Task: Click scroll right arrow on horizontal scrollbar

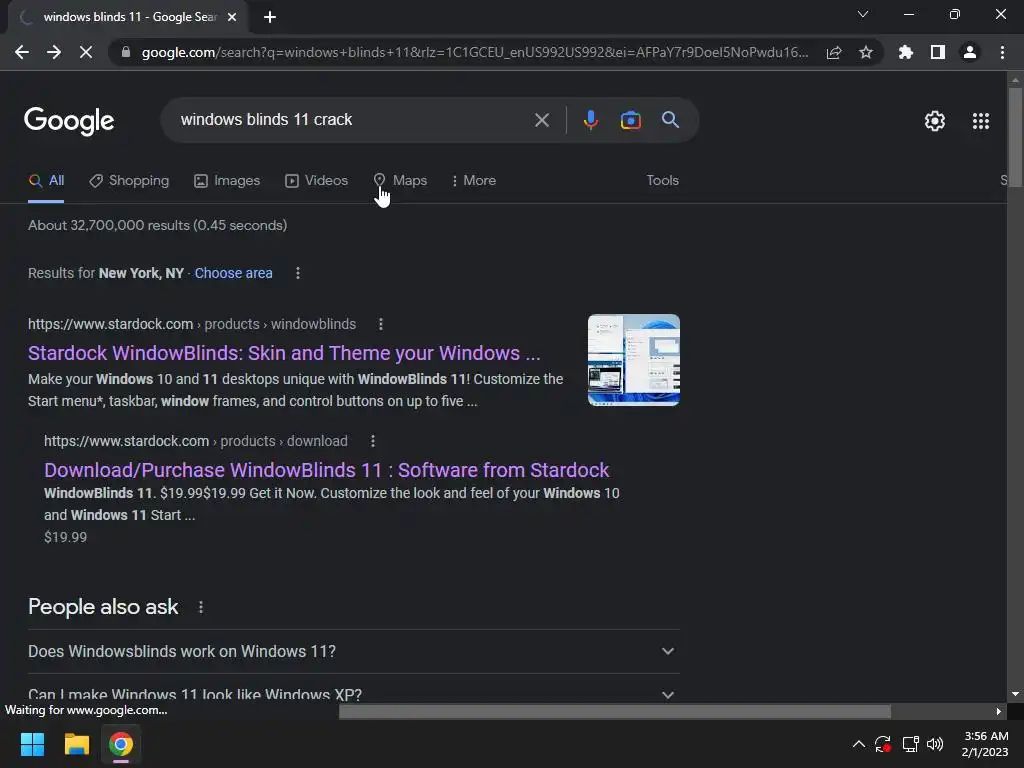Action: 999,711
